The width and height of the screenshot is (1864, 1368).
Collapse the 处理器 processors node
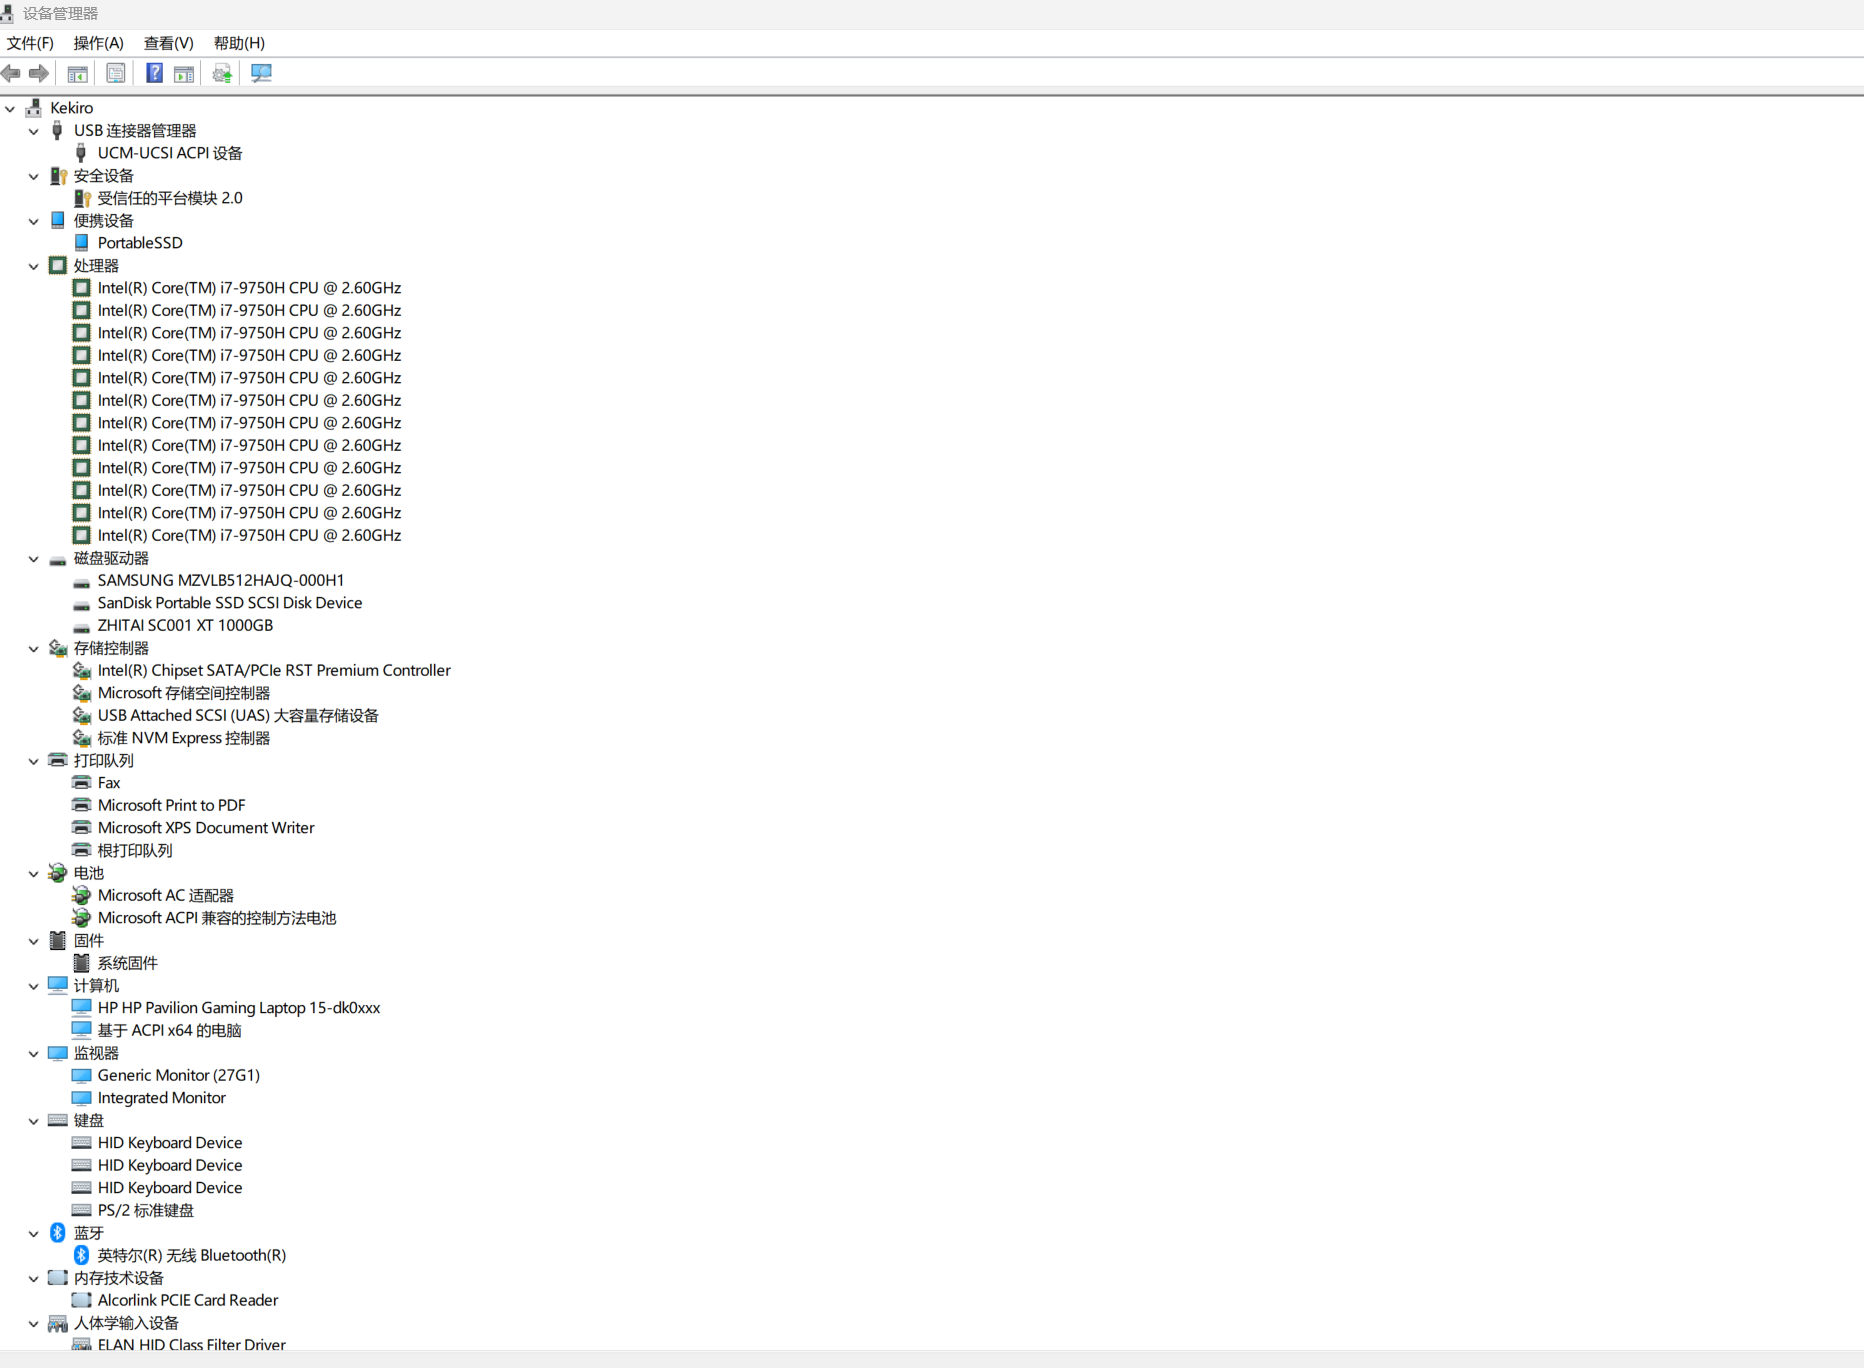(34, 266)
